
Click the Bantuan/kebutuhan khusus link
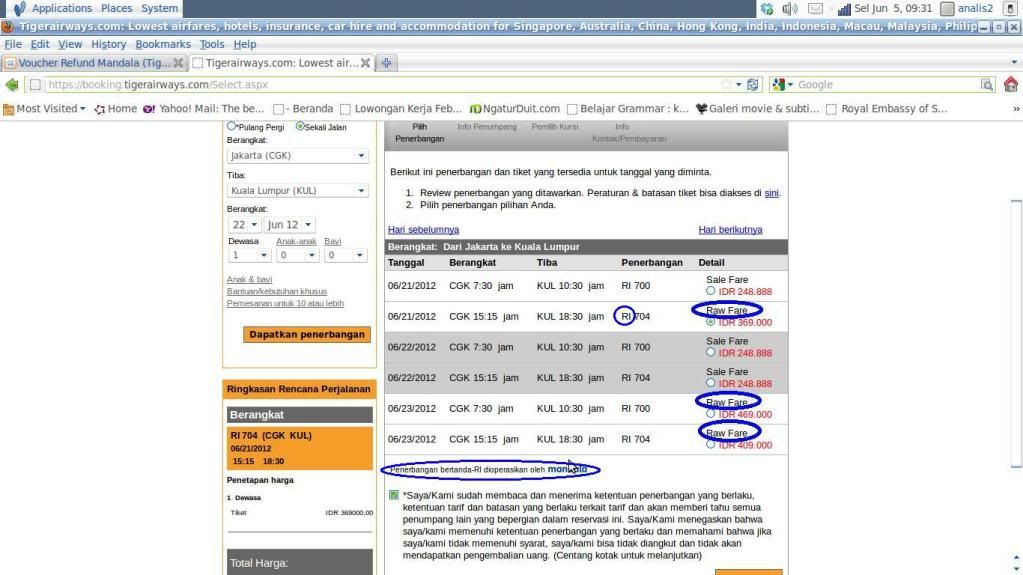point(277,291)
